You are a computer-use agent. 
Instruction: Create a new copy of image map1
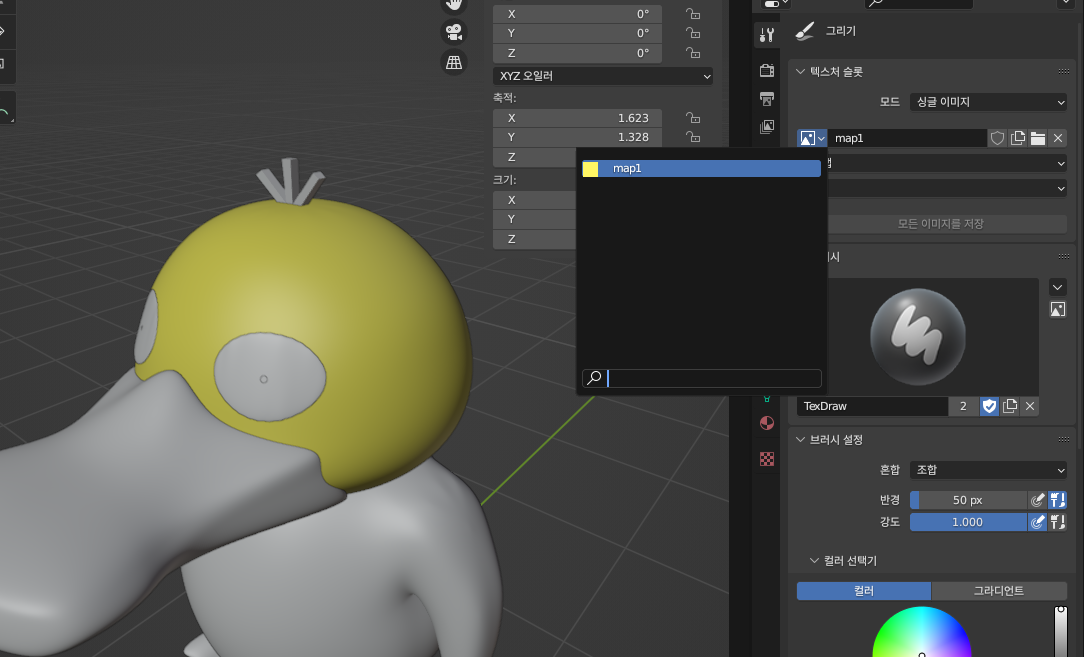click(x=1018, y=138)
